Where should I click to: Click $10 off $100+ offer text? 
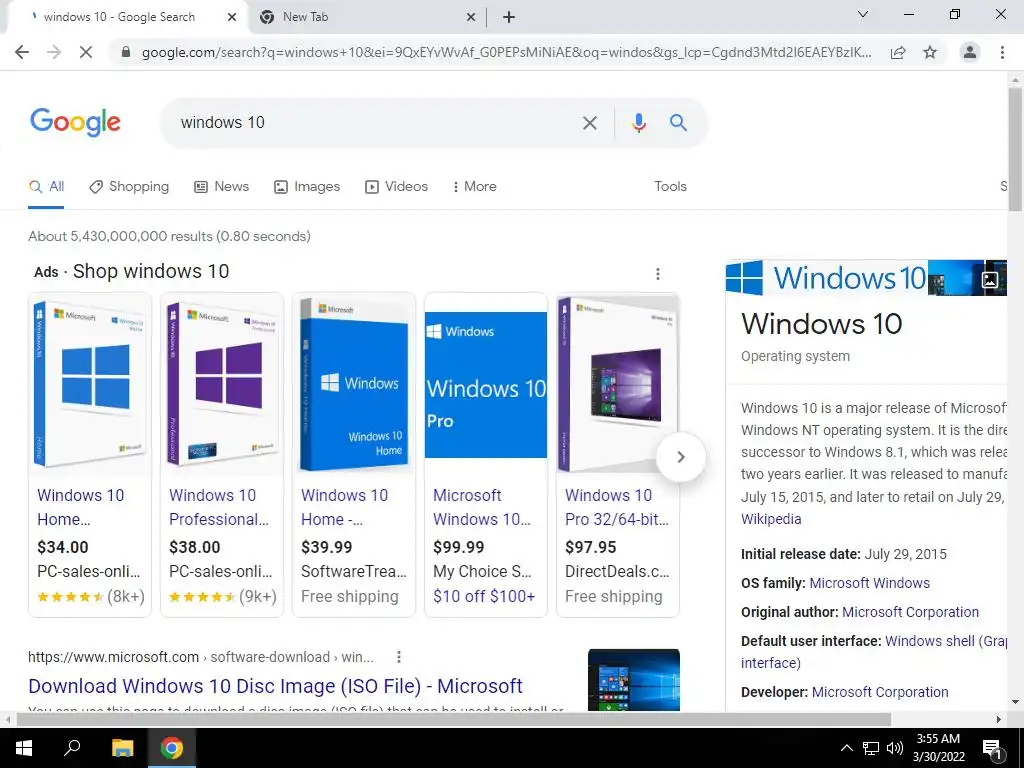pyautogui.click(x=484, y=596)
